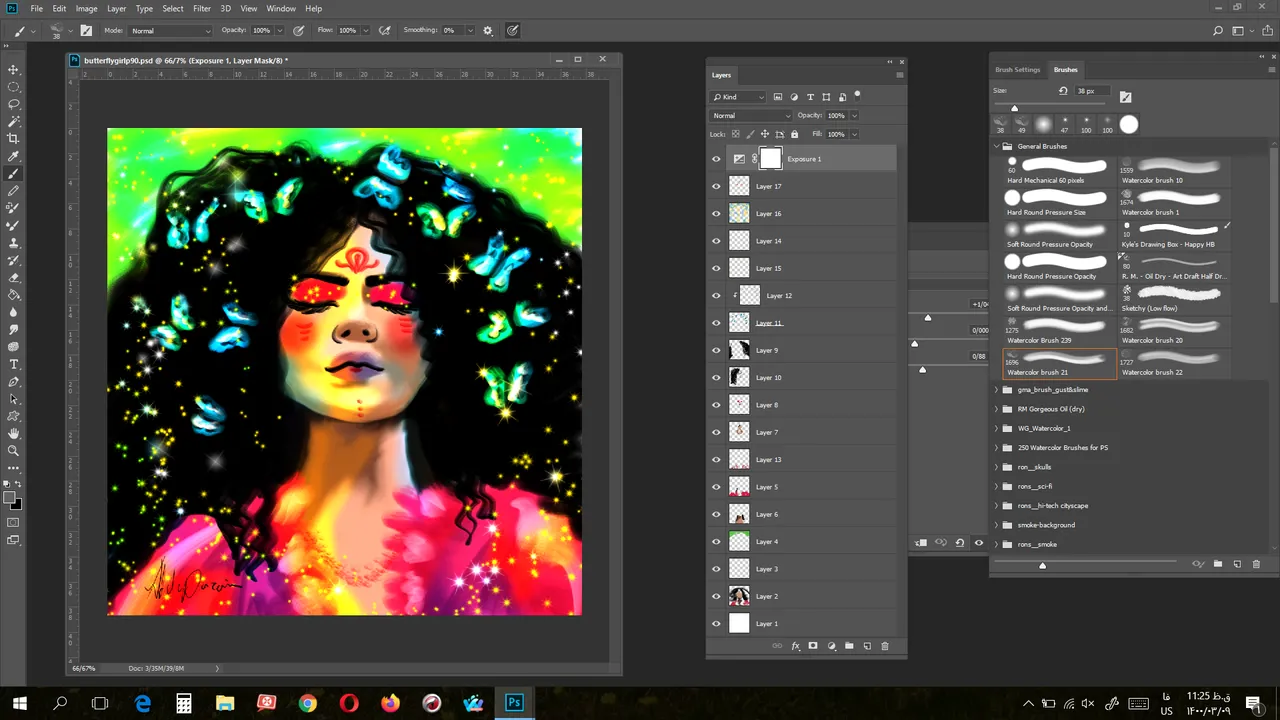This screenshot has height=720, width=1280.
Task: Toggle pressure for opacity in options bar
Action: [x=299, y=31]
